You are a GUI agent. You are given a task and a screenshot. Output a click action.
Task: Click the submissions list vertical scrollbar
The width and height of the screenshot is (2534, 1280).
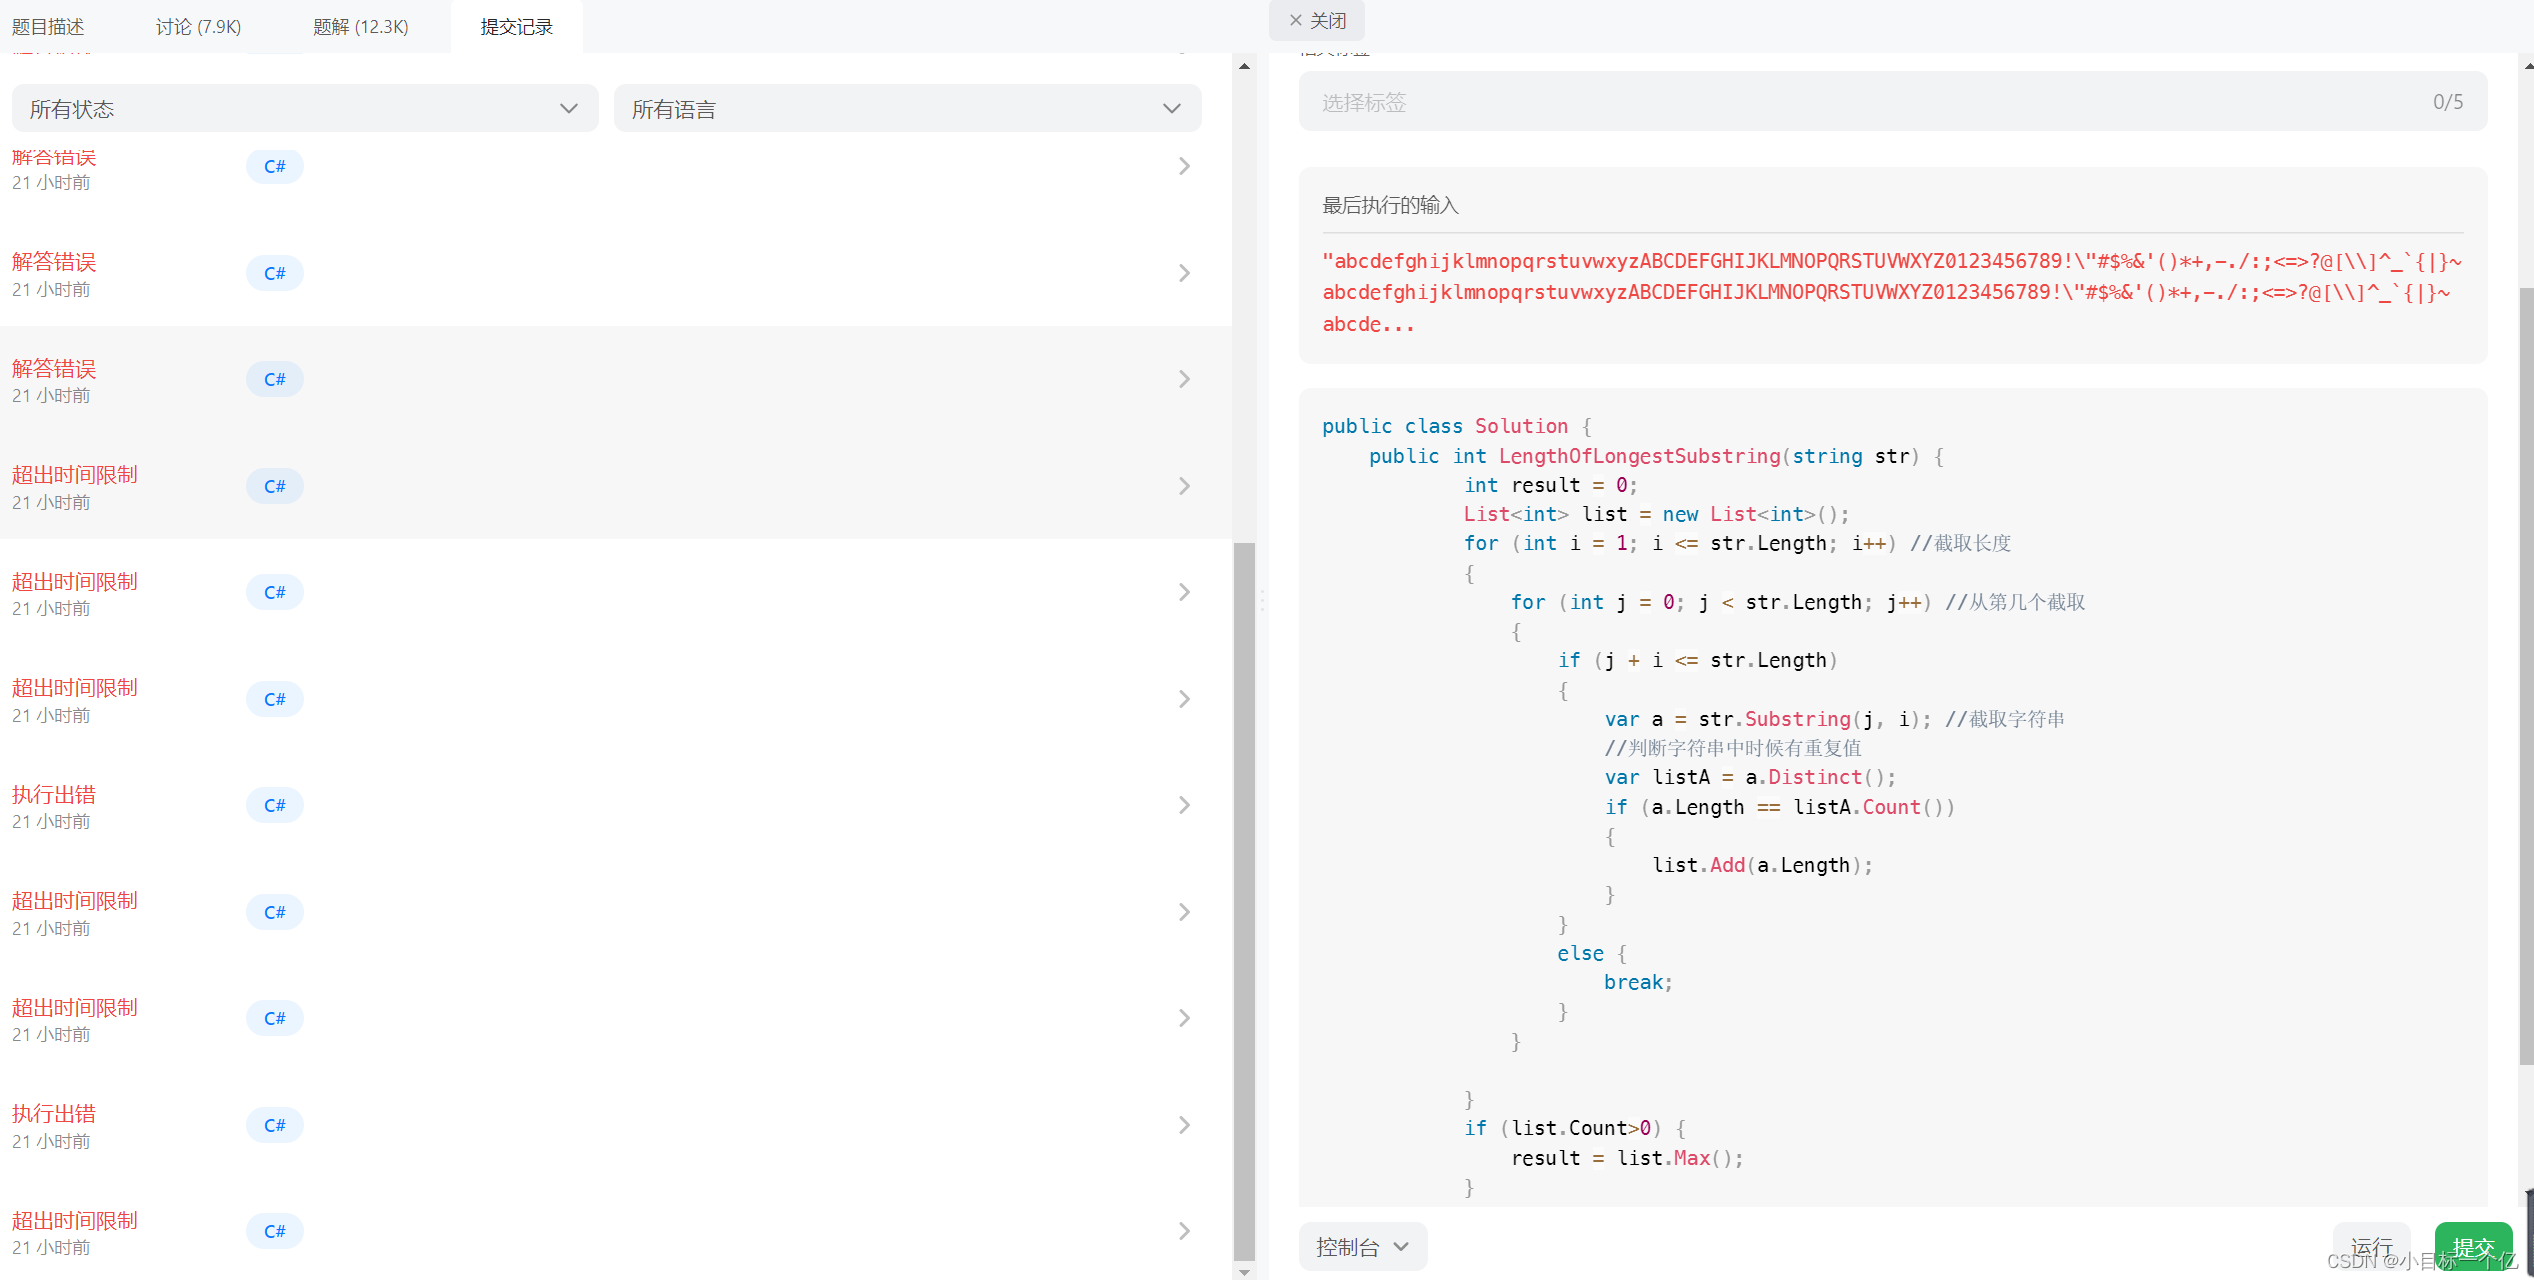click(x=1244, y=900)
